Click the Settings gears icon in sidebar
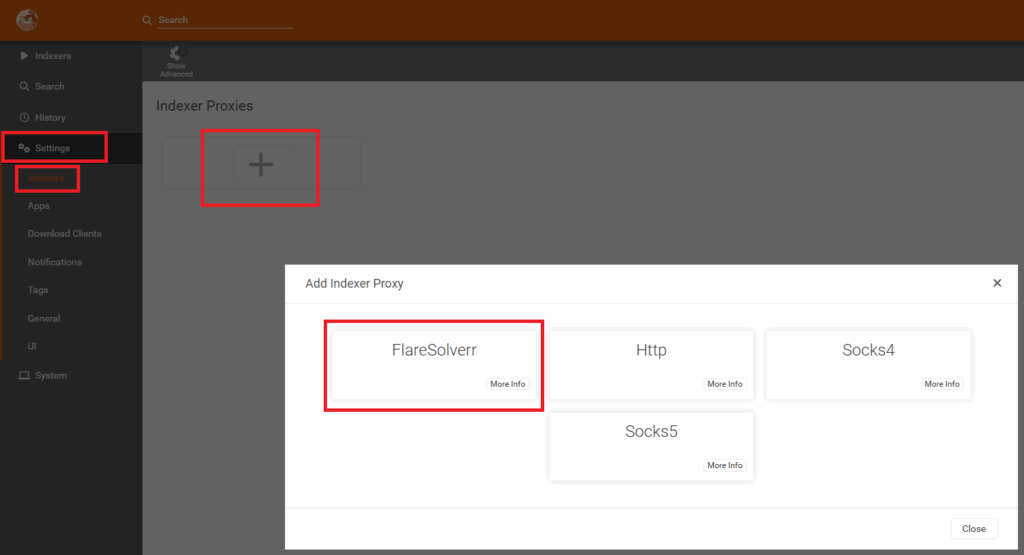The image size is (1024, 555). (24, 148)
